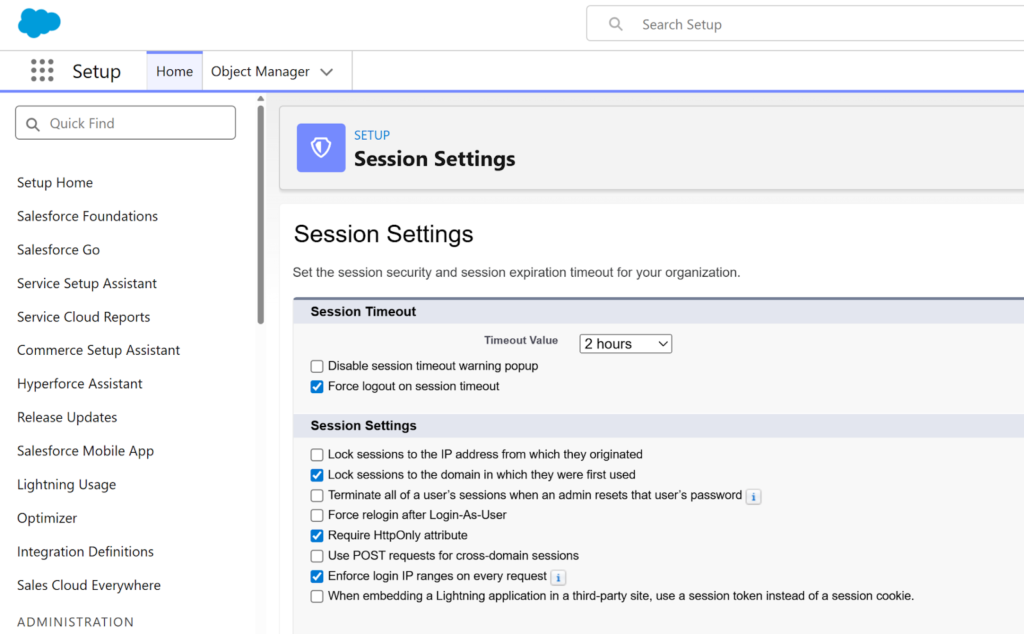Open the Object Manager tab
The height and width of the screenshot is (634, 1024).
(x=260, y=72)
